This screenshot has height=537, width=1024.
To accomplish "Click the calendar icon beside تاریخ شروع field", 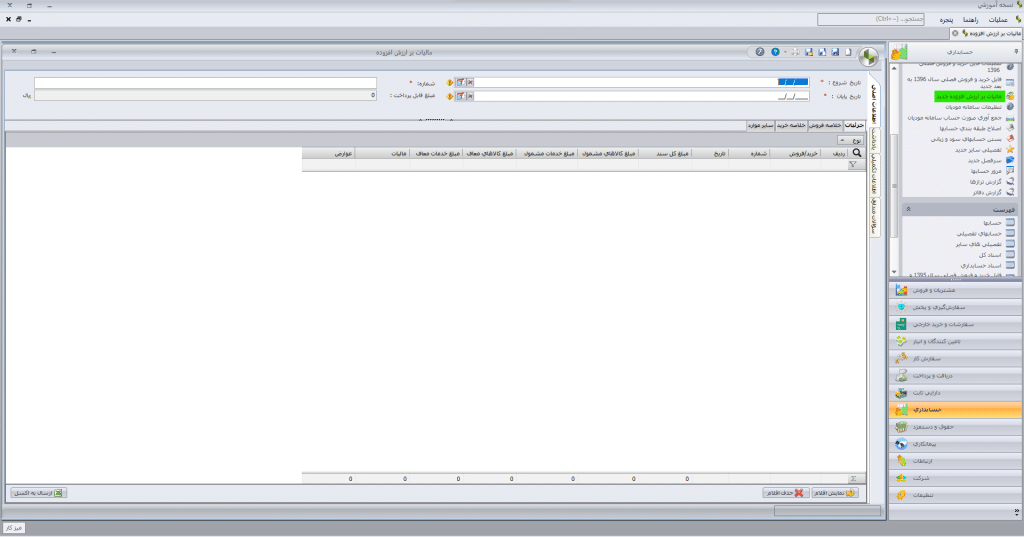I will coord(460,82).
